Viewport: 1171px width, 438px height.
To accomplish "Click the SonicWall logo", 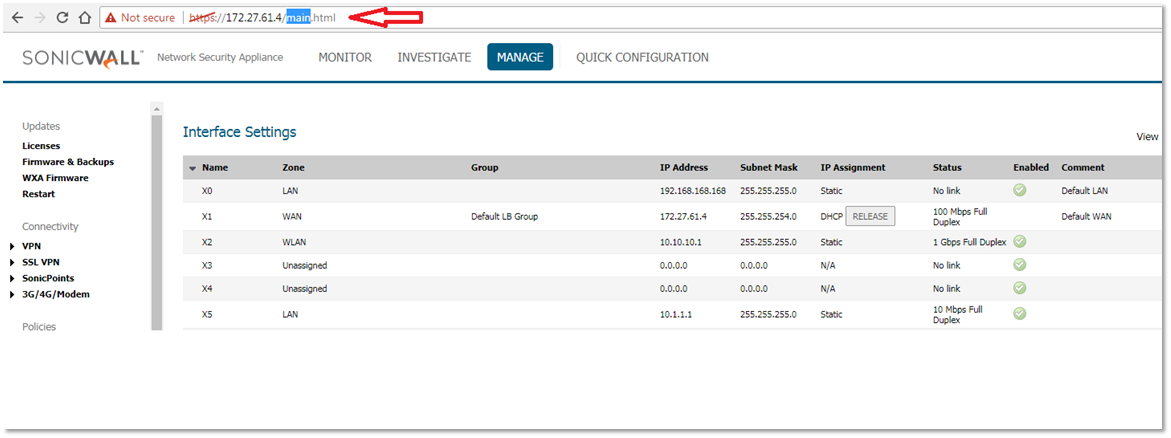I will click(x=82, y=58).
